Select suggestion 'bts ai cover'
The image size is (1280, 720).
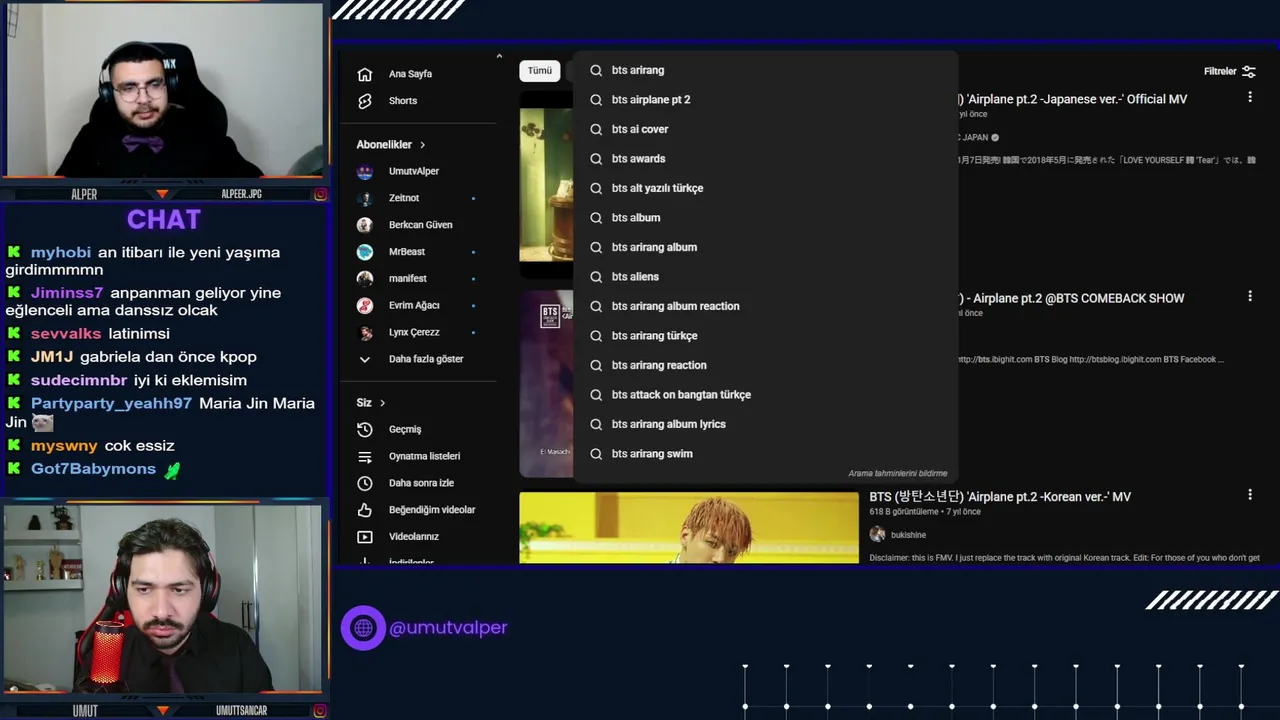[765, 129]
